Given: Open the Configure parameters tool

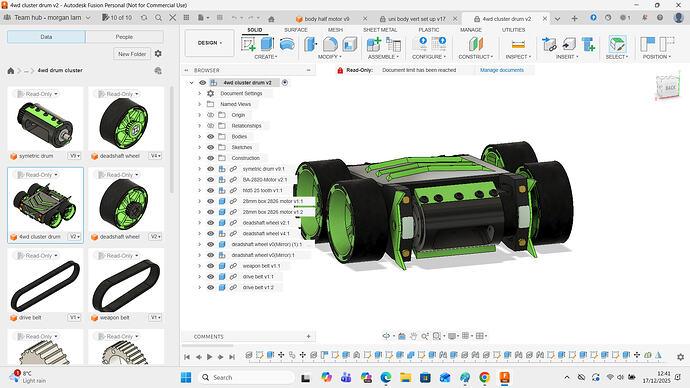Looking at the screenshot, I should pyautogui.click(x=422, y=44).
